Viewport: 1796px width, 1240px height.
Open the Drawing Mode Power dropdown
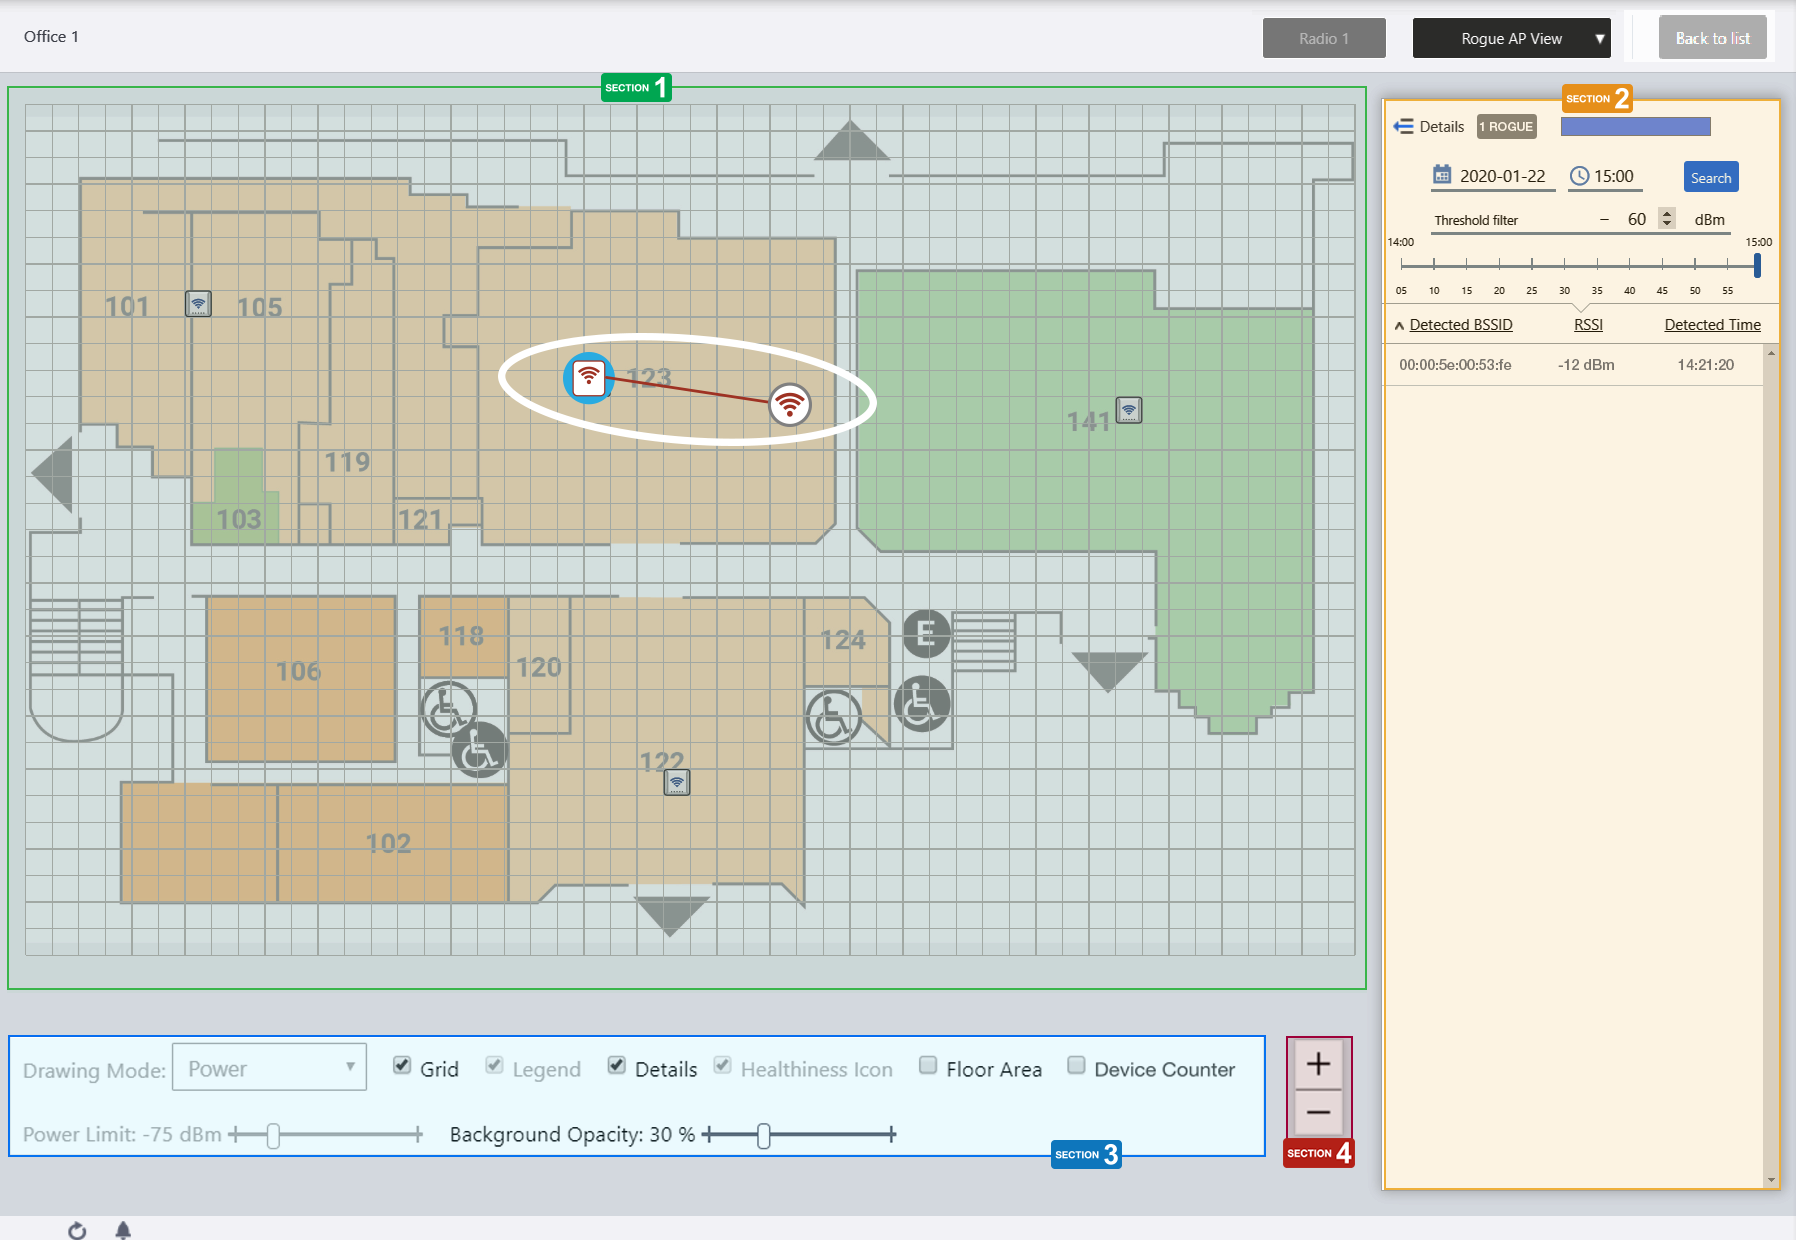tap(269, 1067)
